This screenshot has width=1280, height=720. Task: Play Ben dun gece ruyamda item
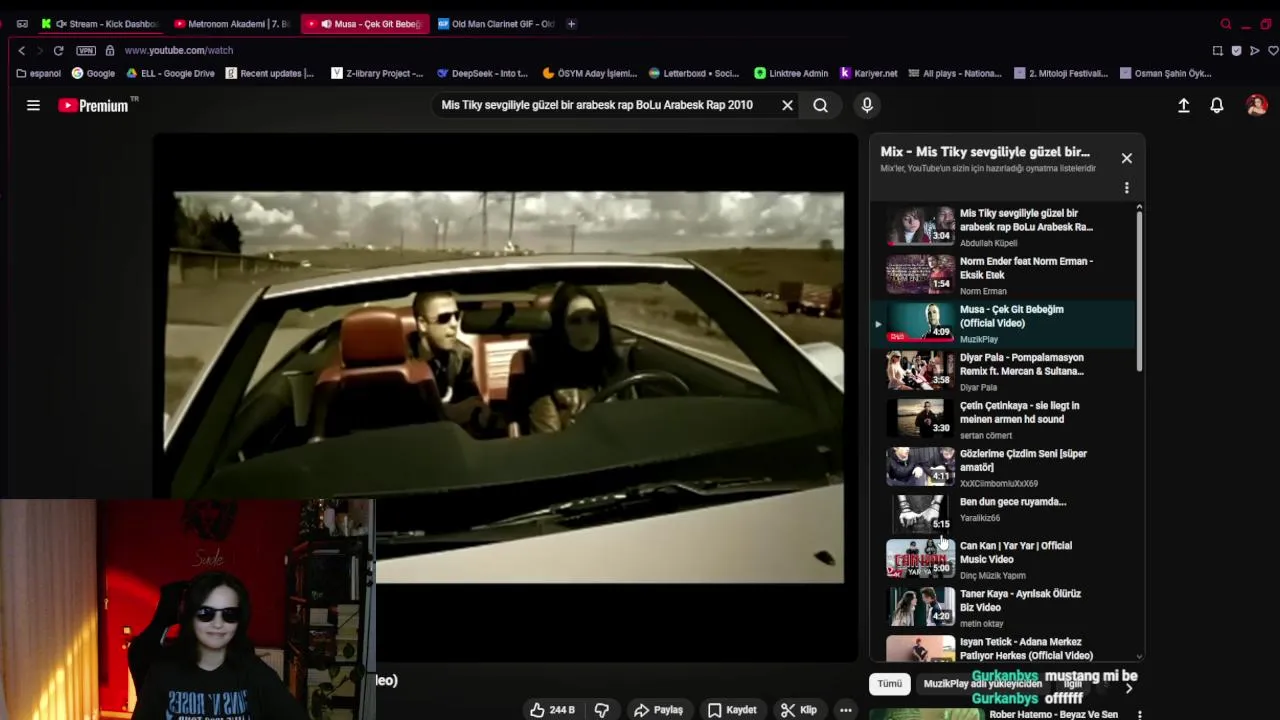[x=1004, y=513]
